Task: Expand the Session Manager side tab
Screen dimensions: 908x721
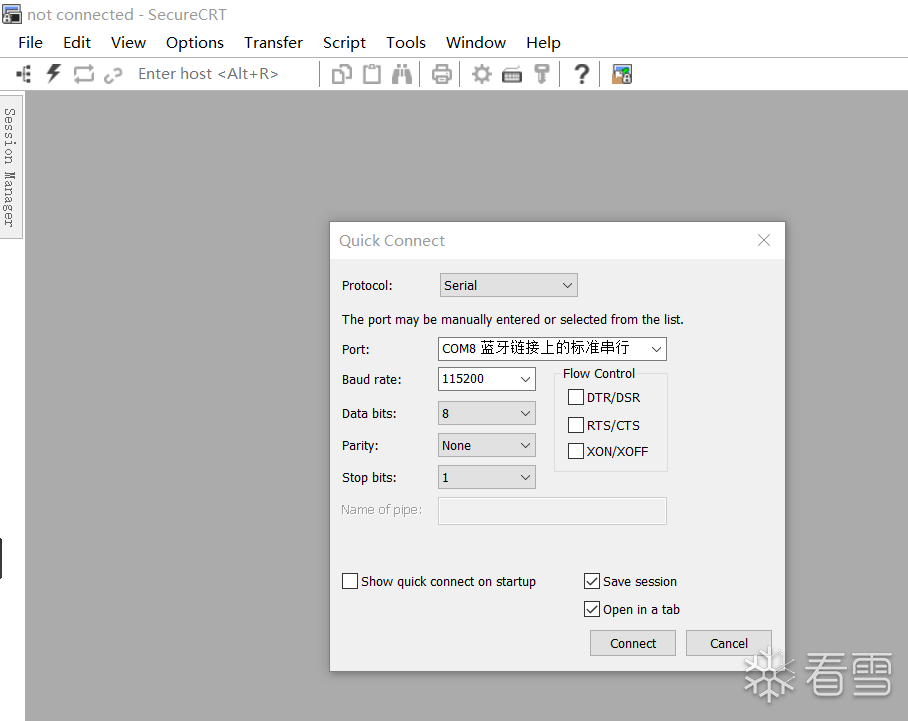Action: pos(10,167)
